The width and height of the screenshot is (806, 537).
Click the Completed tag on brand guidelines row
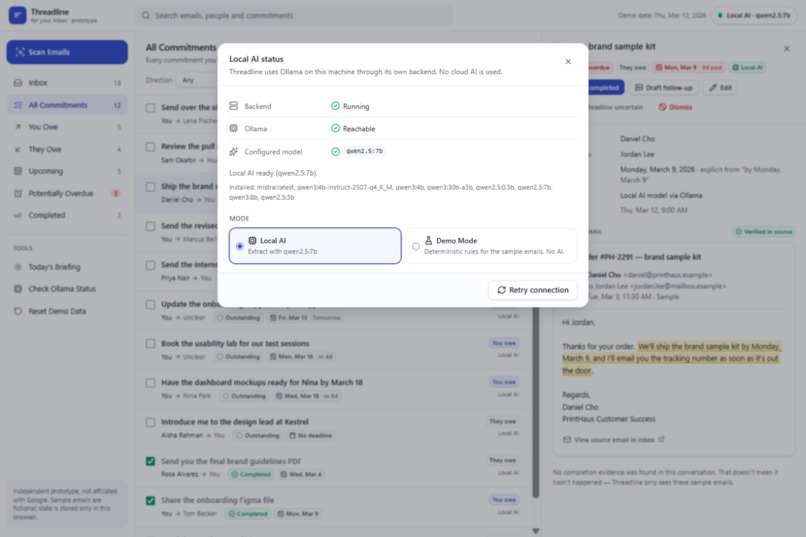pyautogui.click(x=250, y=475)
